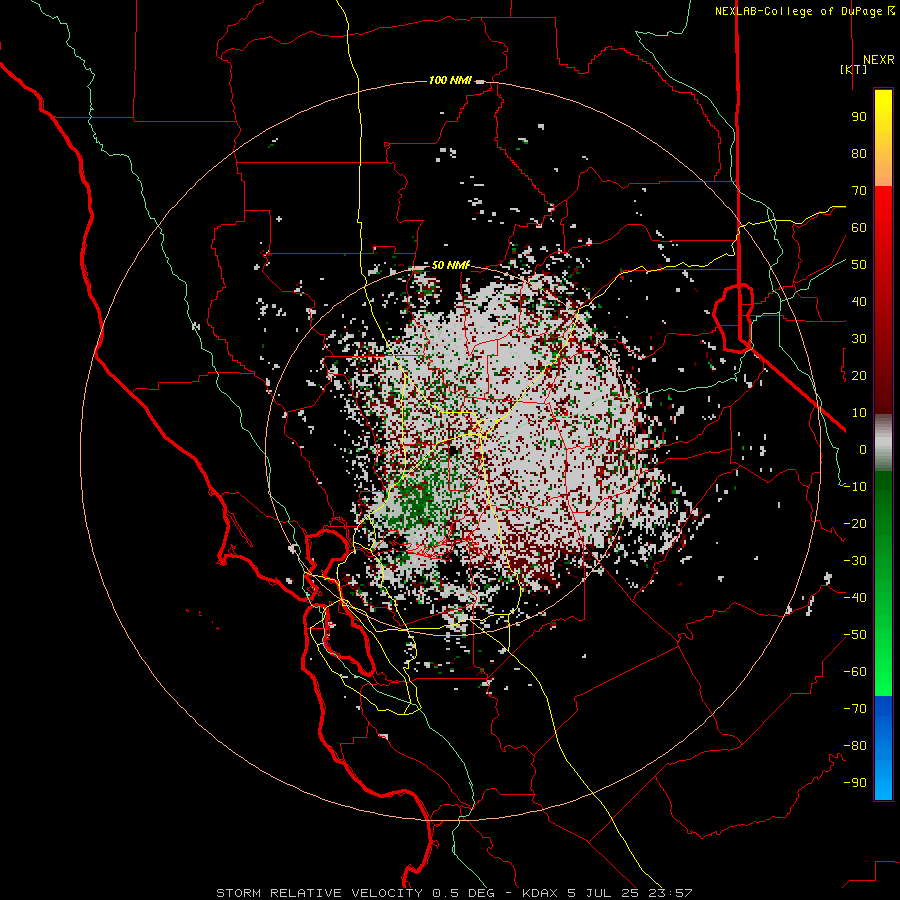Click the 30 value on velocity scale
Screen dimensions: 900x900
point(859,339)
